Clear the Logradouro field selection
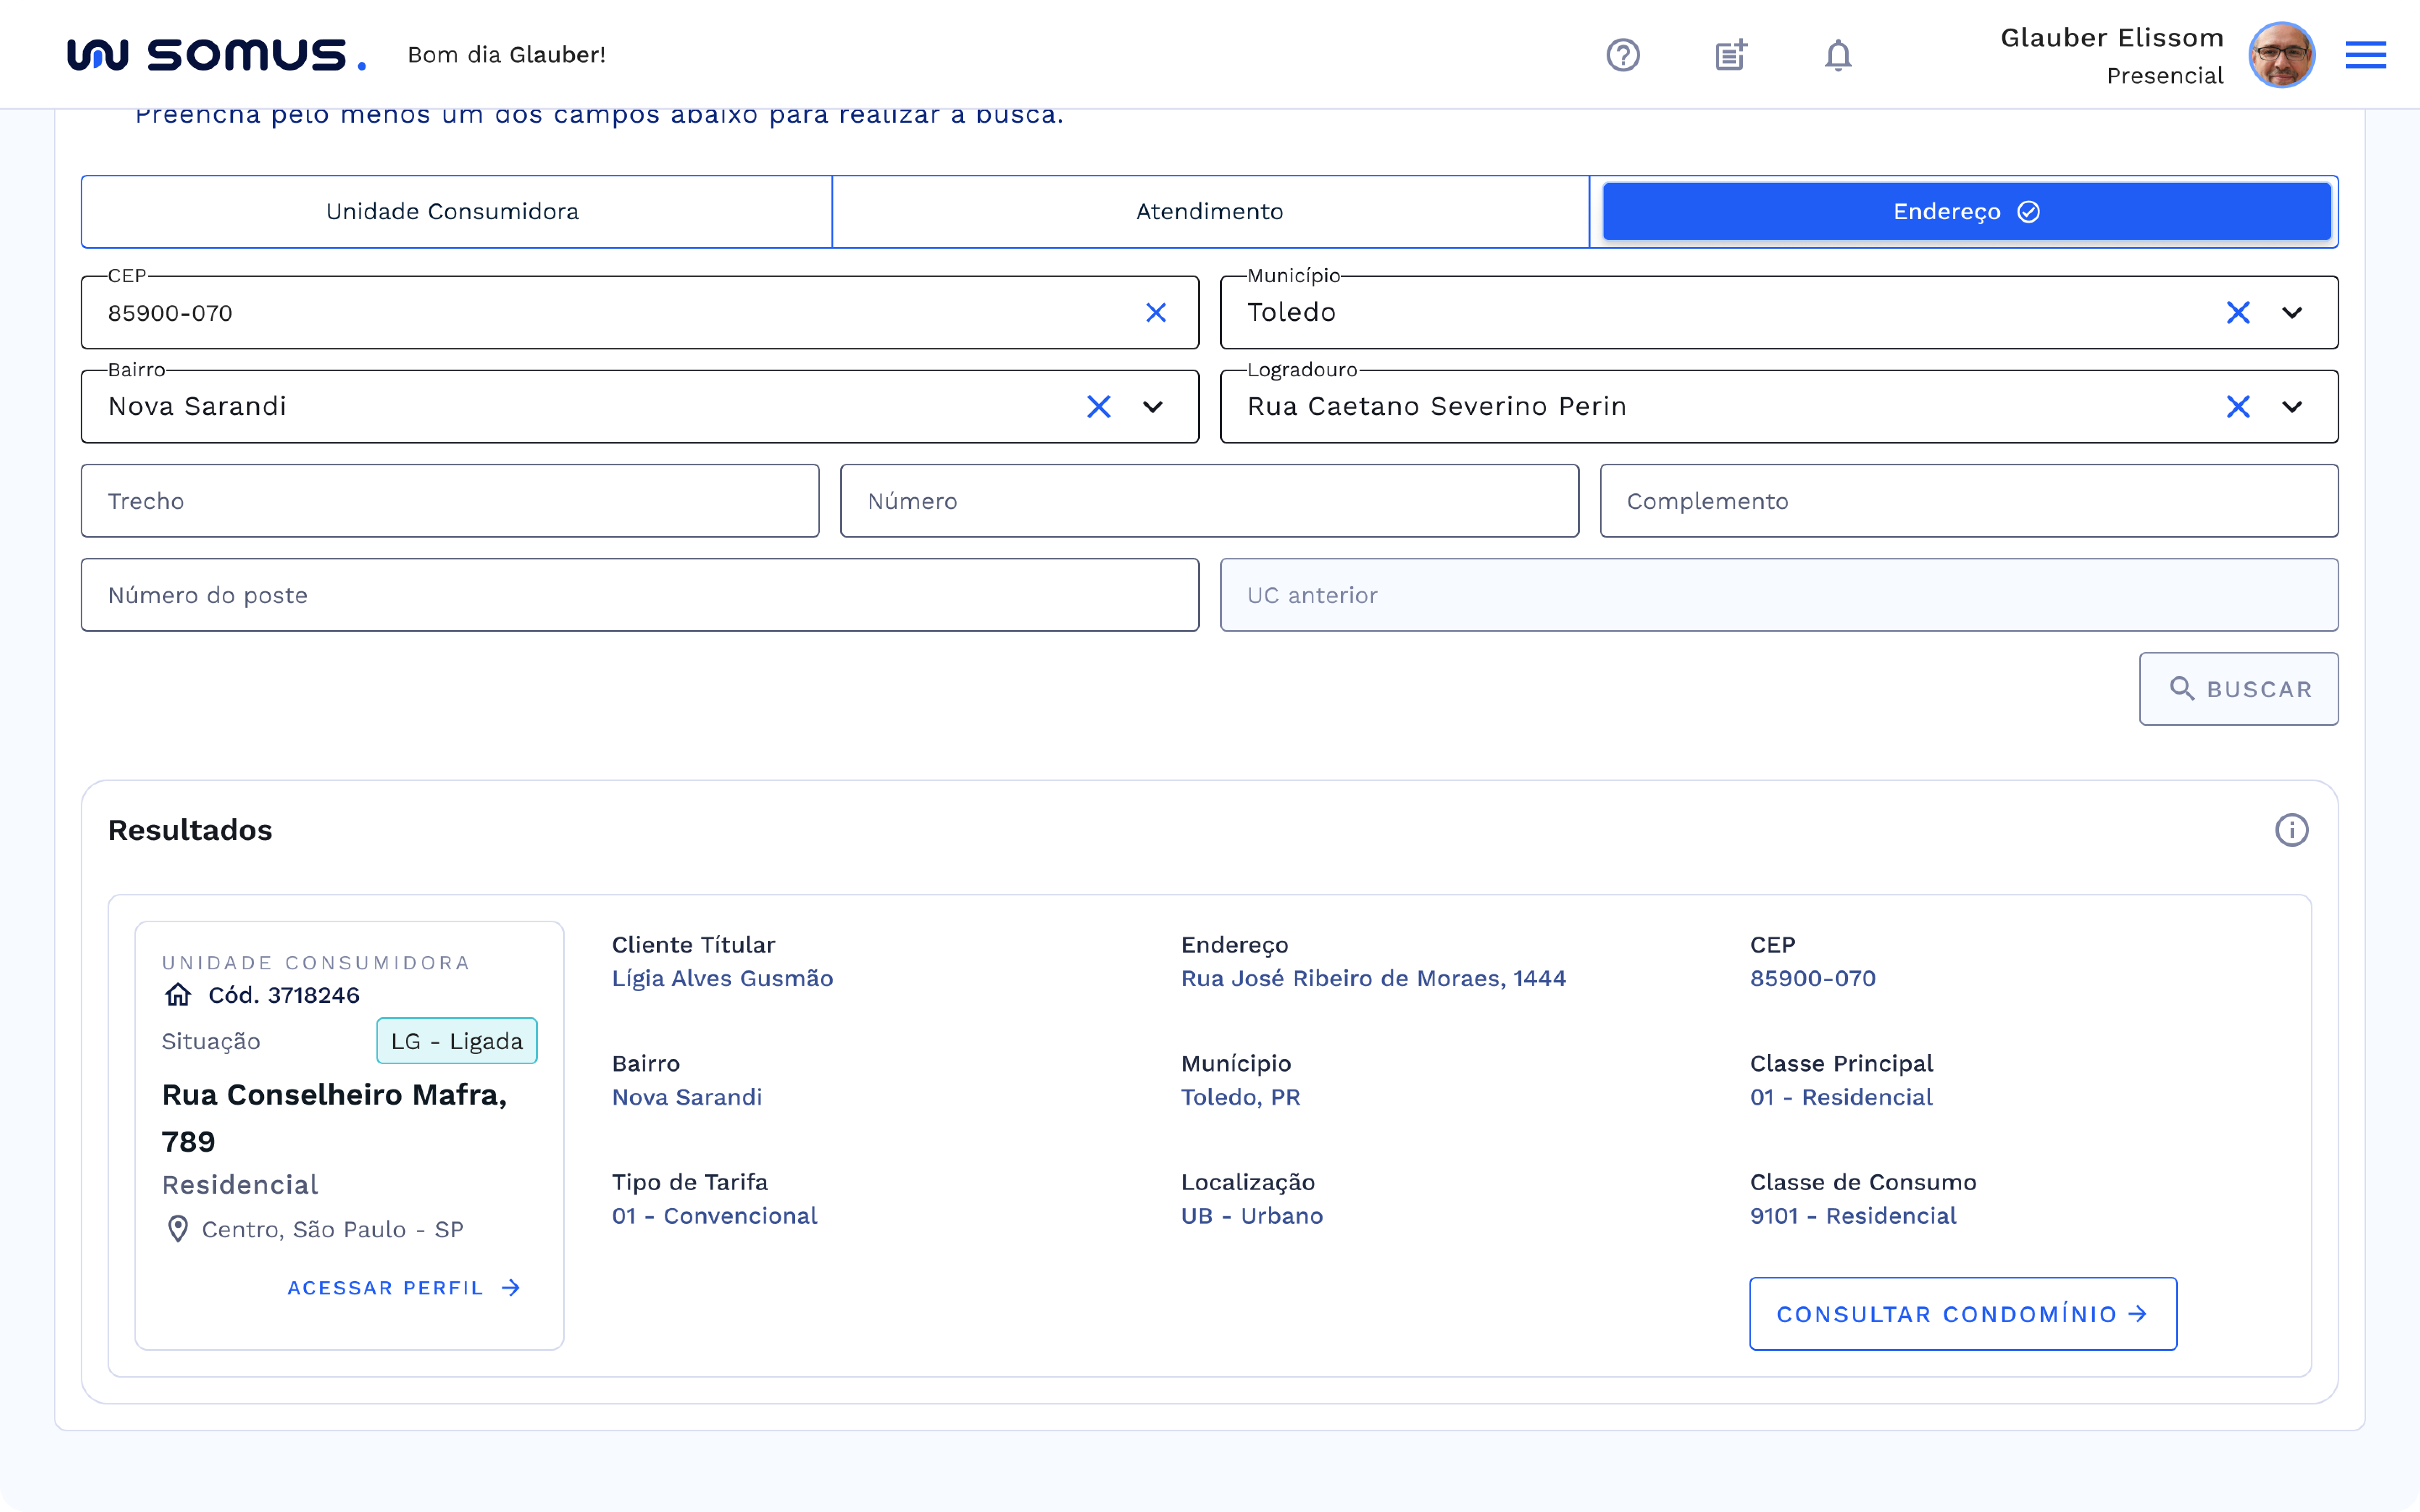2420x1512 pixels. 2238,407
